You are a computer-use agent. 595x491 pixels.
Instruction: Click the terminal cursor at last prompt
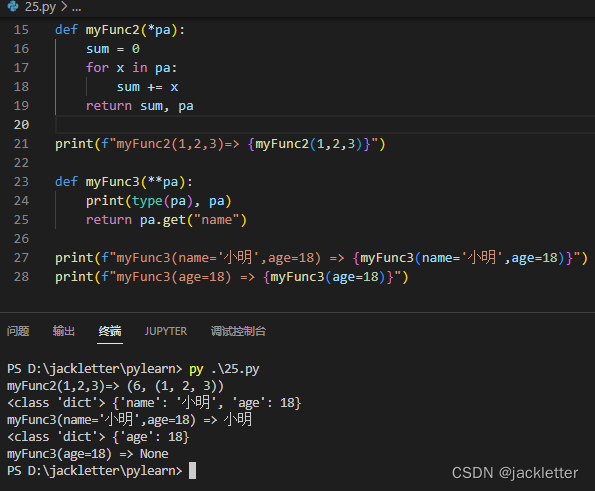(192, 471)
